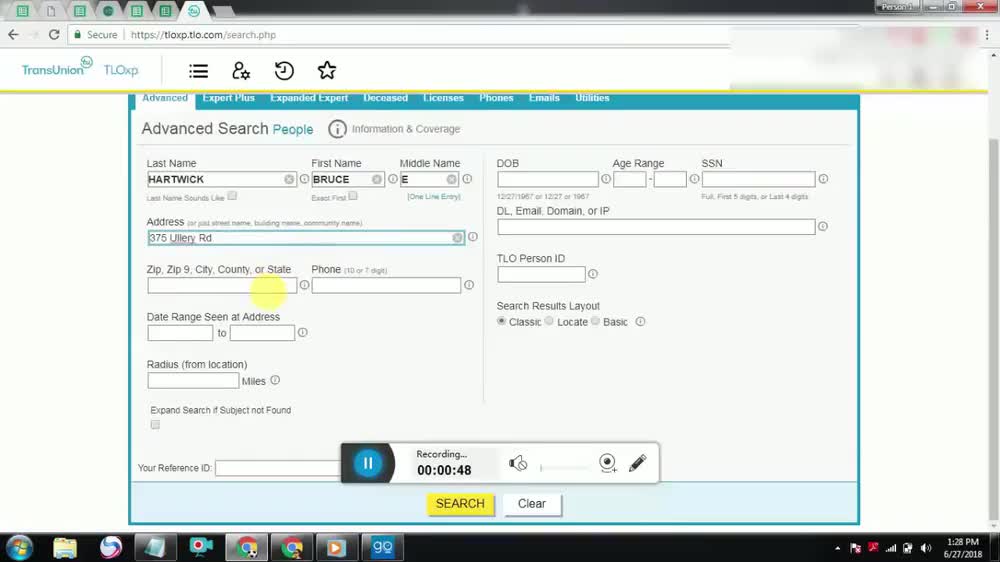Select Classic results layout
The width and height of the screenshot is (1000, 562).
click(x=501, y=321)
